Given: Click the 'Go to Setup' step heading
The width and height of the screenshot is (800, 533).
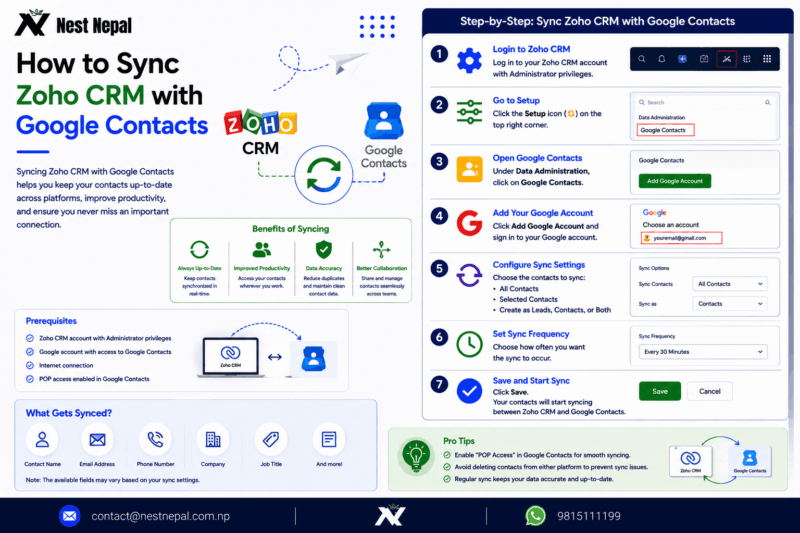Looking at the screenshot, I should coord(516,100).
